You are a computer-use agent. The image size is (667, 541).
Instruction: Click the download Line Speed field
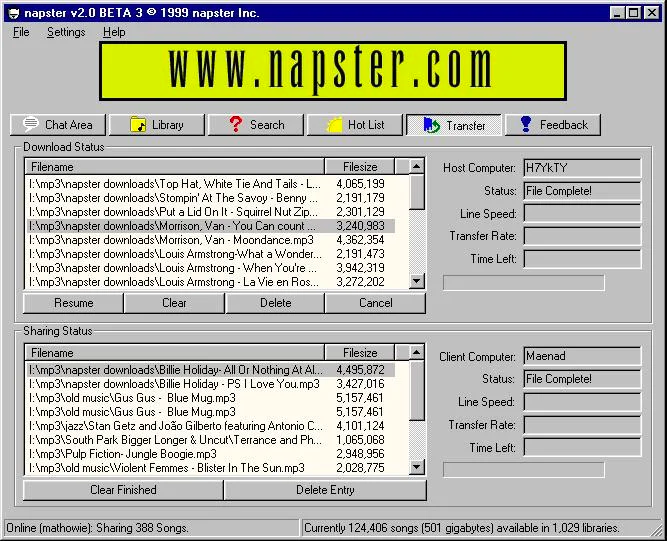582,214
